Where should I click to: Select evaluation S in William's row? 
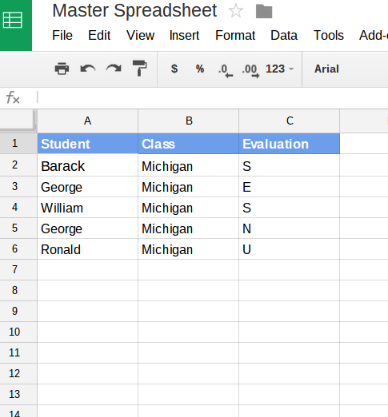coord(289,208)
